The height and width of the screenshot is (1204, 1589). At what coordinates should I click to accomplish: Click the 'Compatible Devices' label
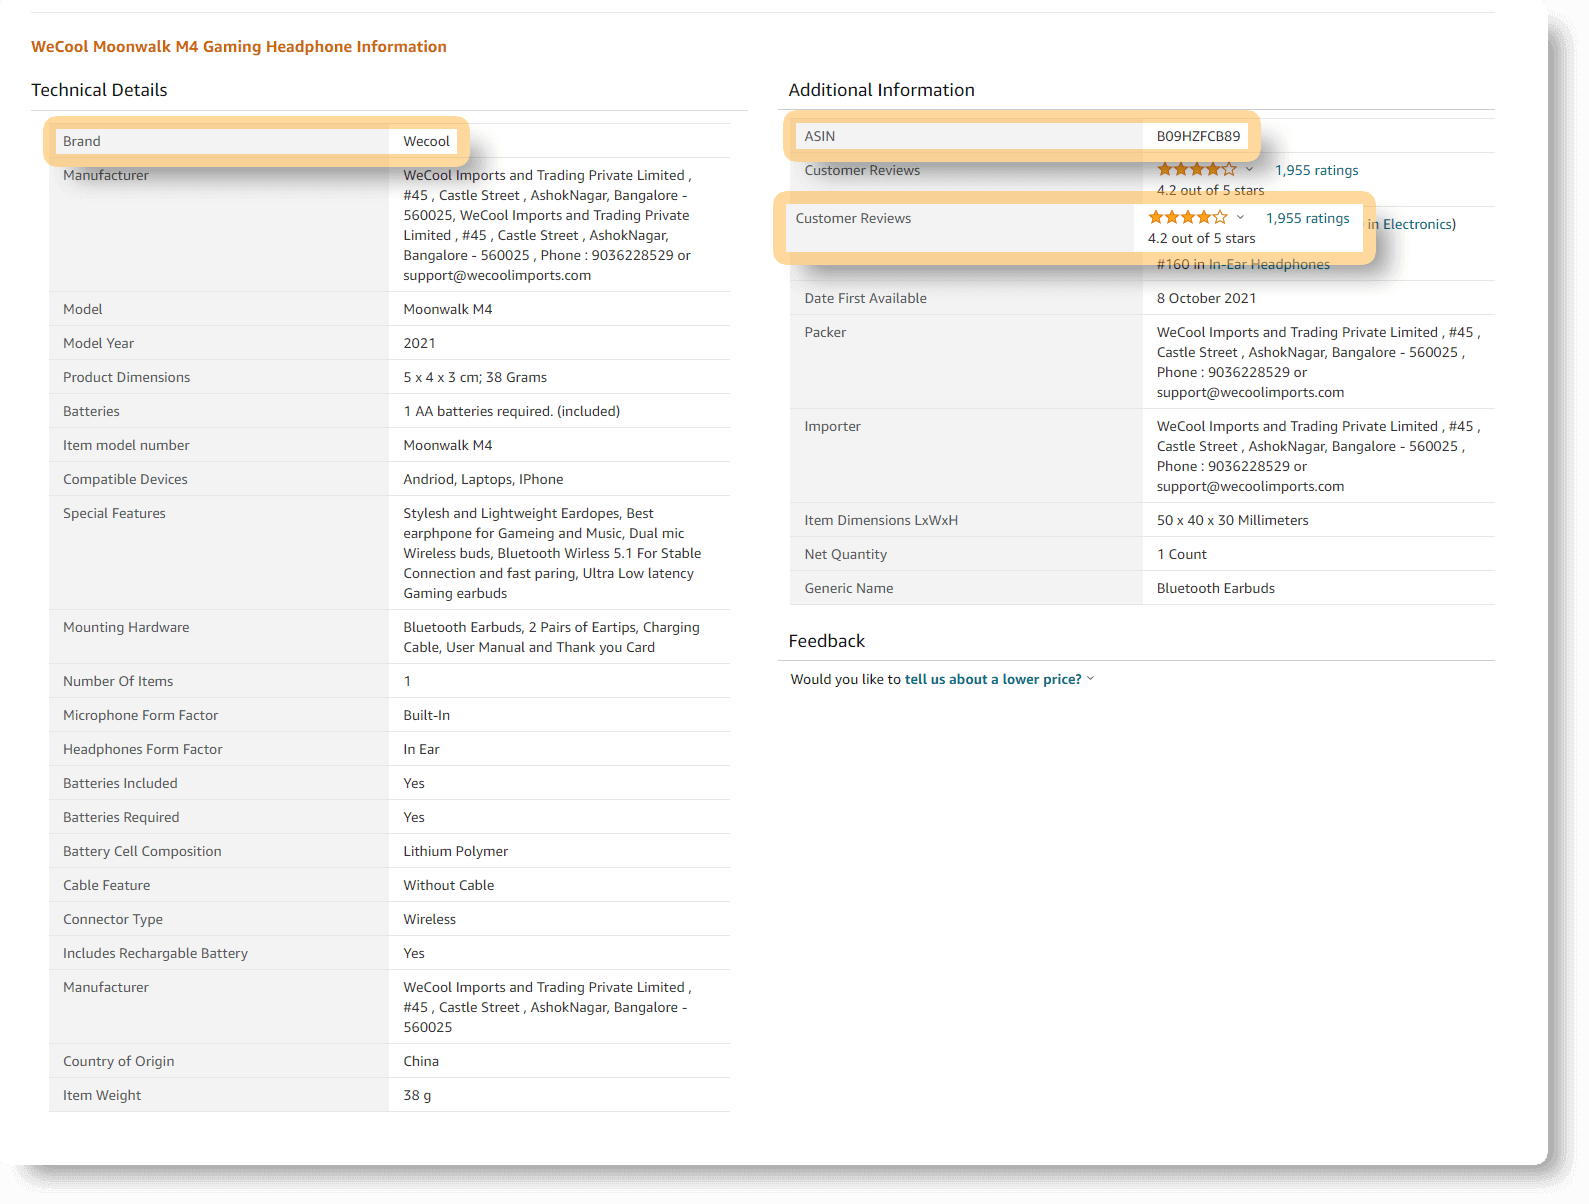tap(125, 479)
